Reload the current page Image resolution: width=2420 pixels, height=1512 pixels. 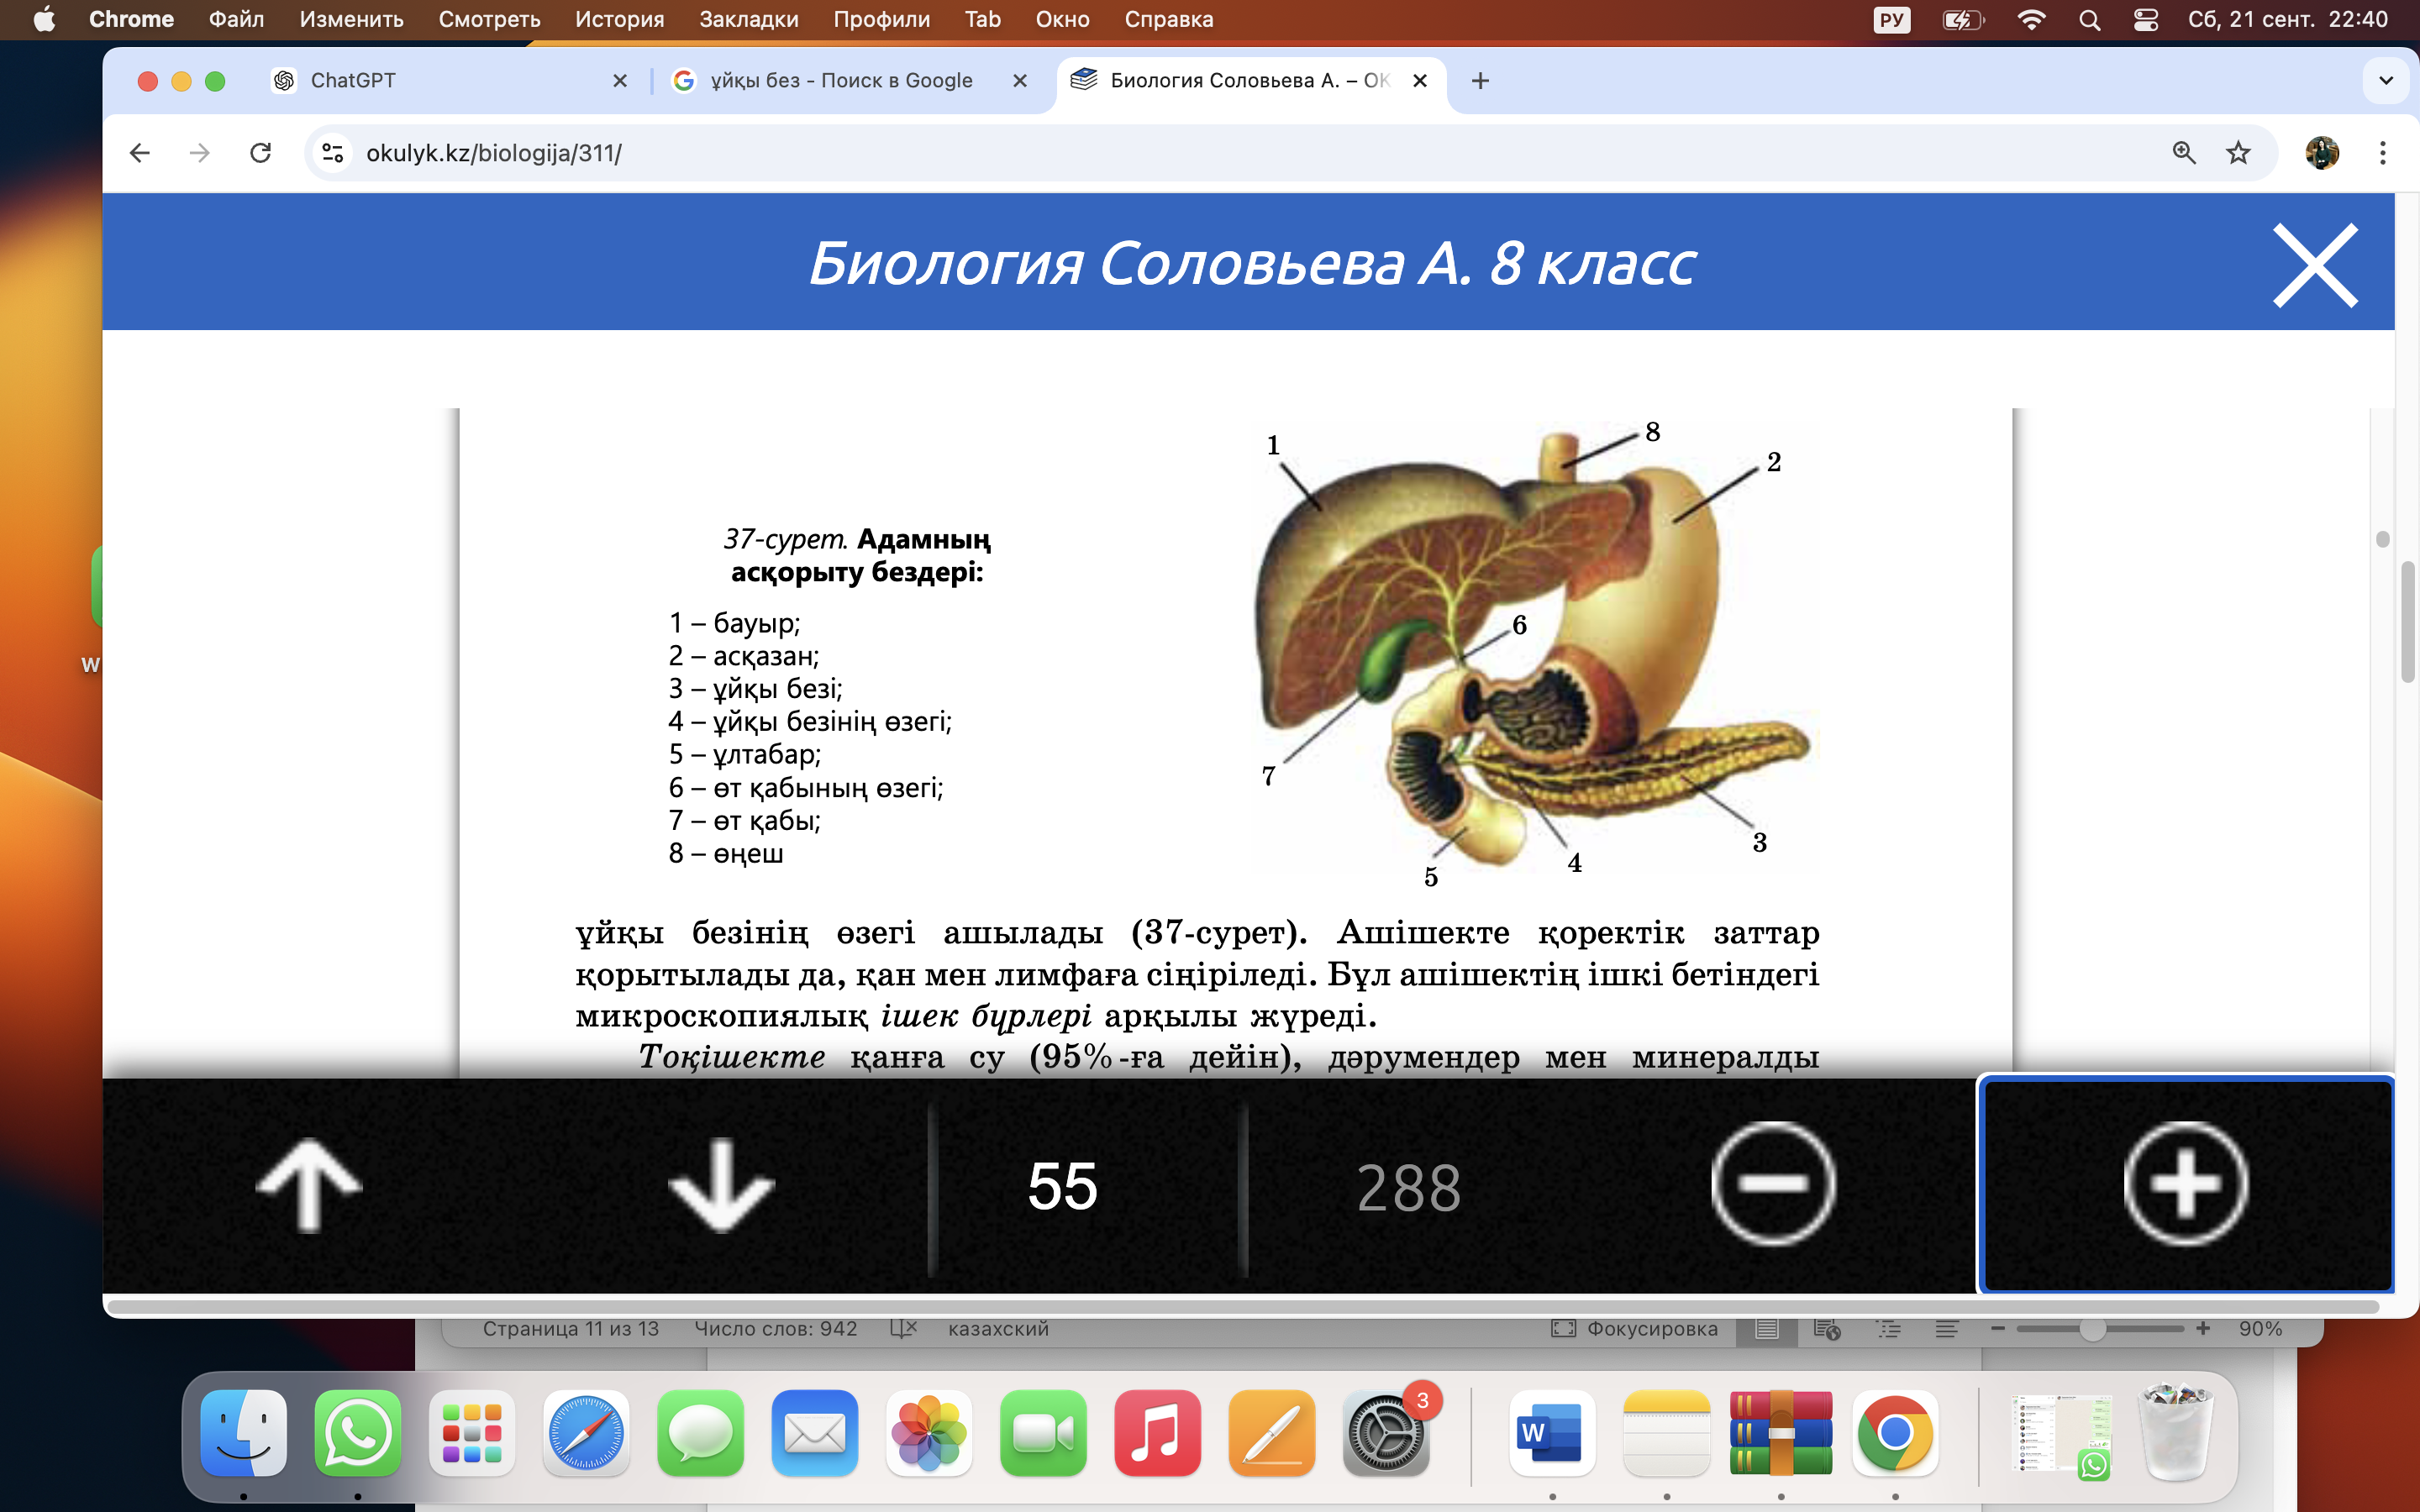(260, 153)
